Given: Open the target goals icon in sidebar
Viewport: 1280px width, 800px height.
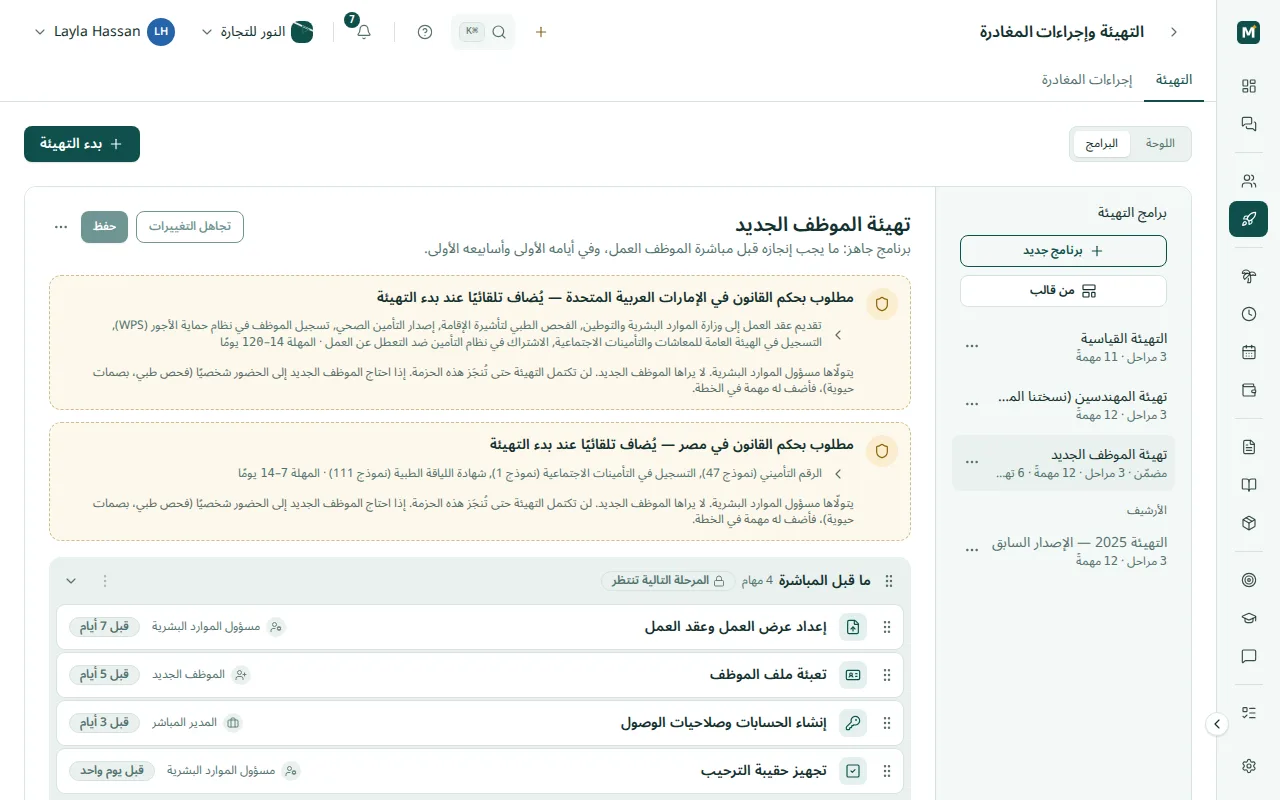Looking at the screenshot, I should click(1248, 580).
